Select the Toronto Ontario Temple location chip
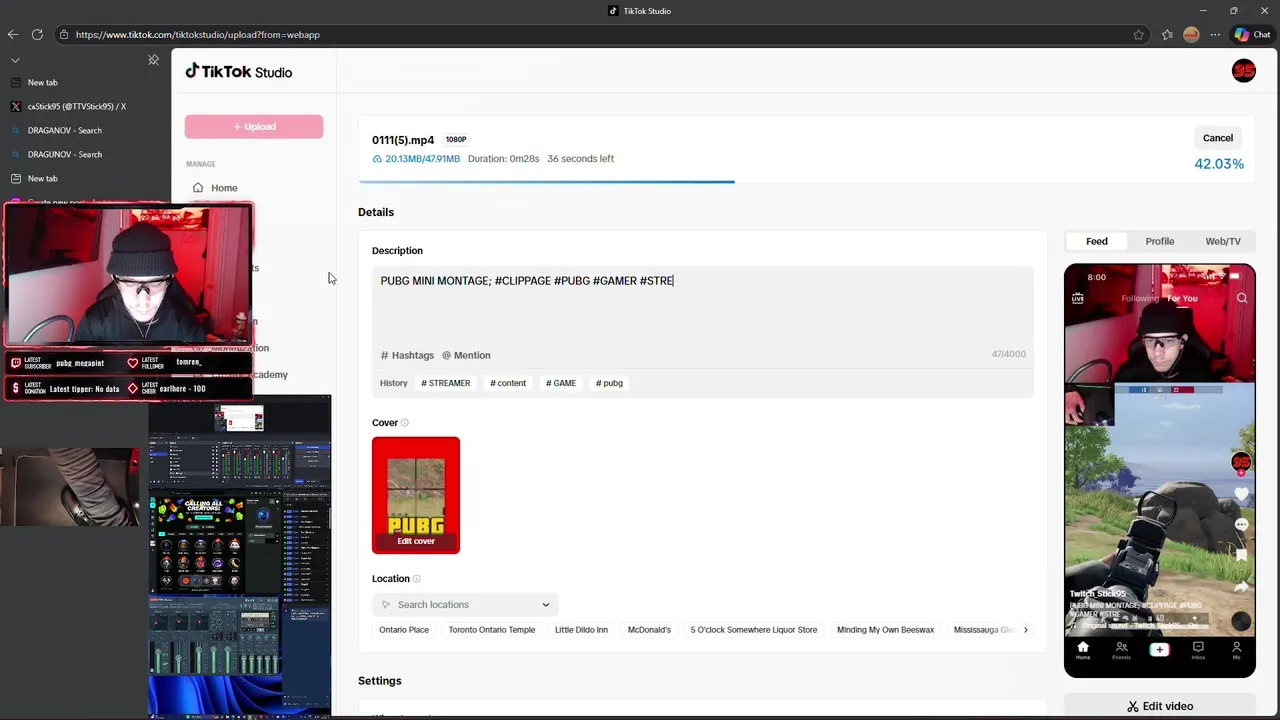Viewport: 1280px width, 720px height. (492, 630)
